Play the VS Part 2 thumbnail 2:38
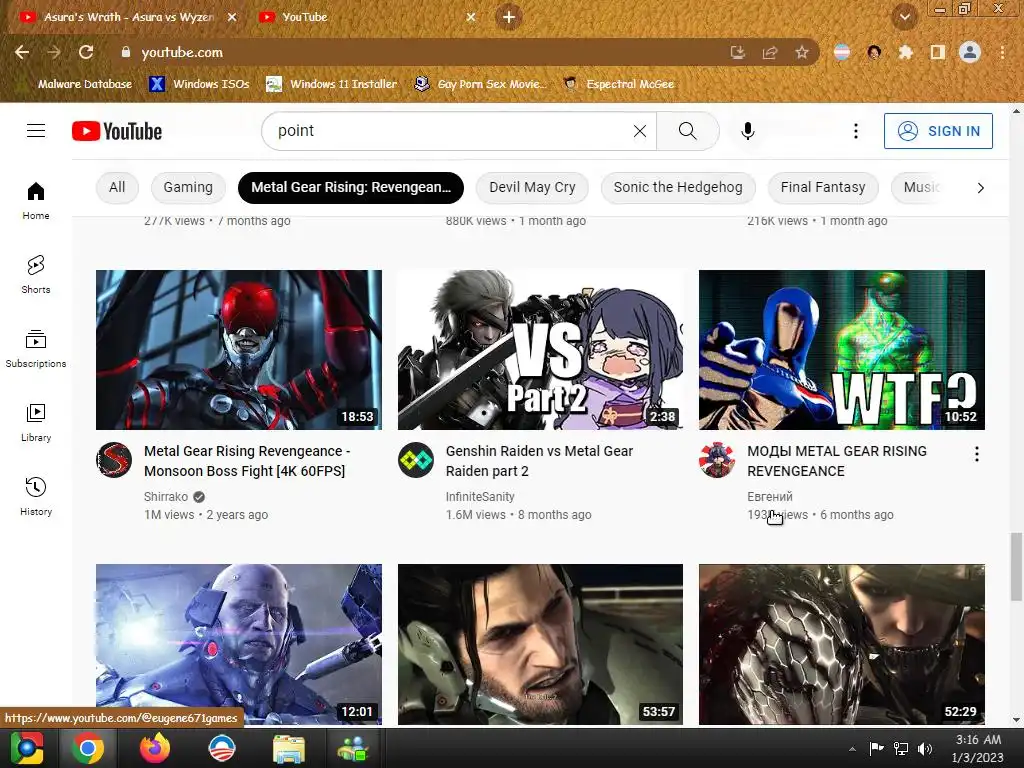 coord(540,350)
